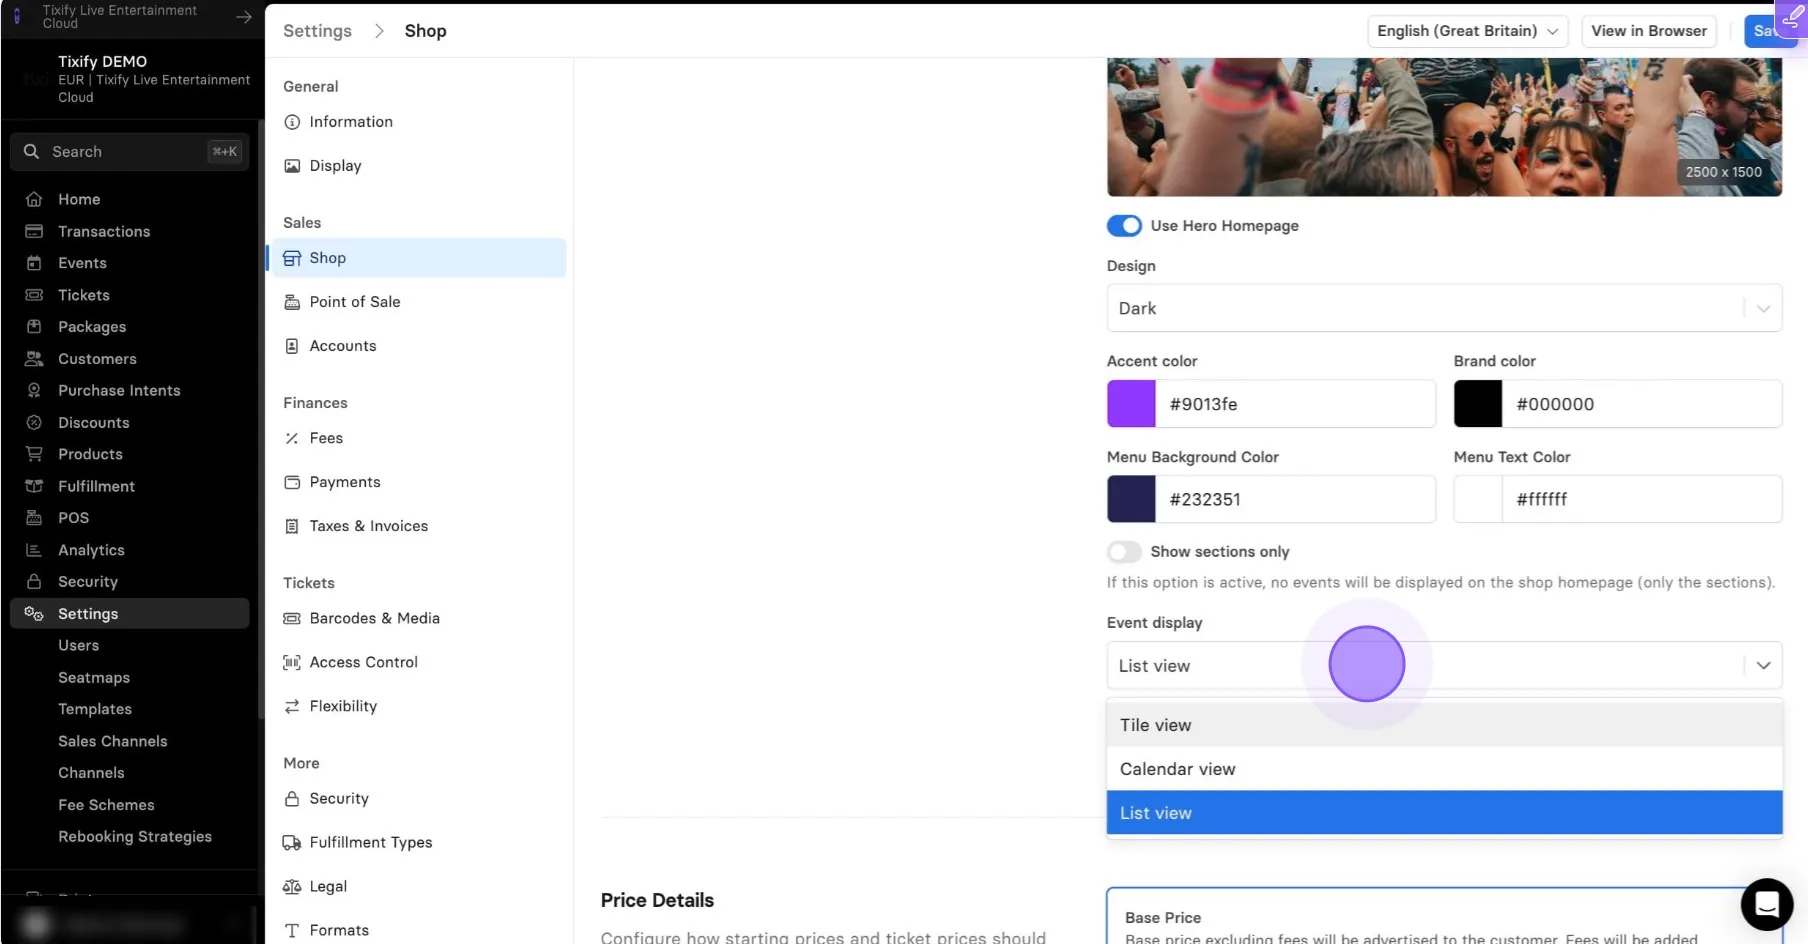Select Calendar view option
Screen dimensions: 1808x944
click(1444, 769)
